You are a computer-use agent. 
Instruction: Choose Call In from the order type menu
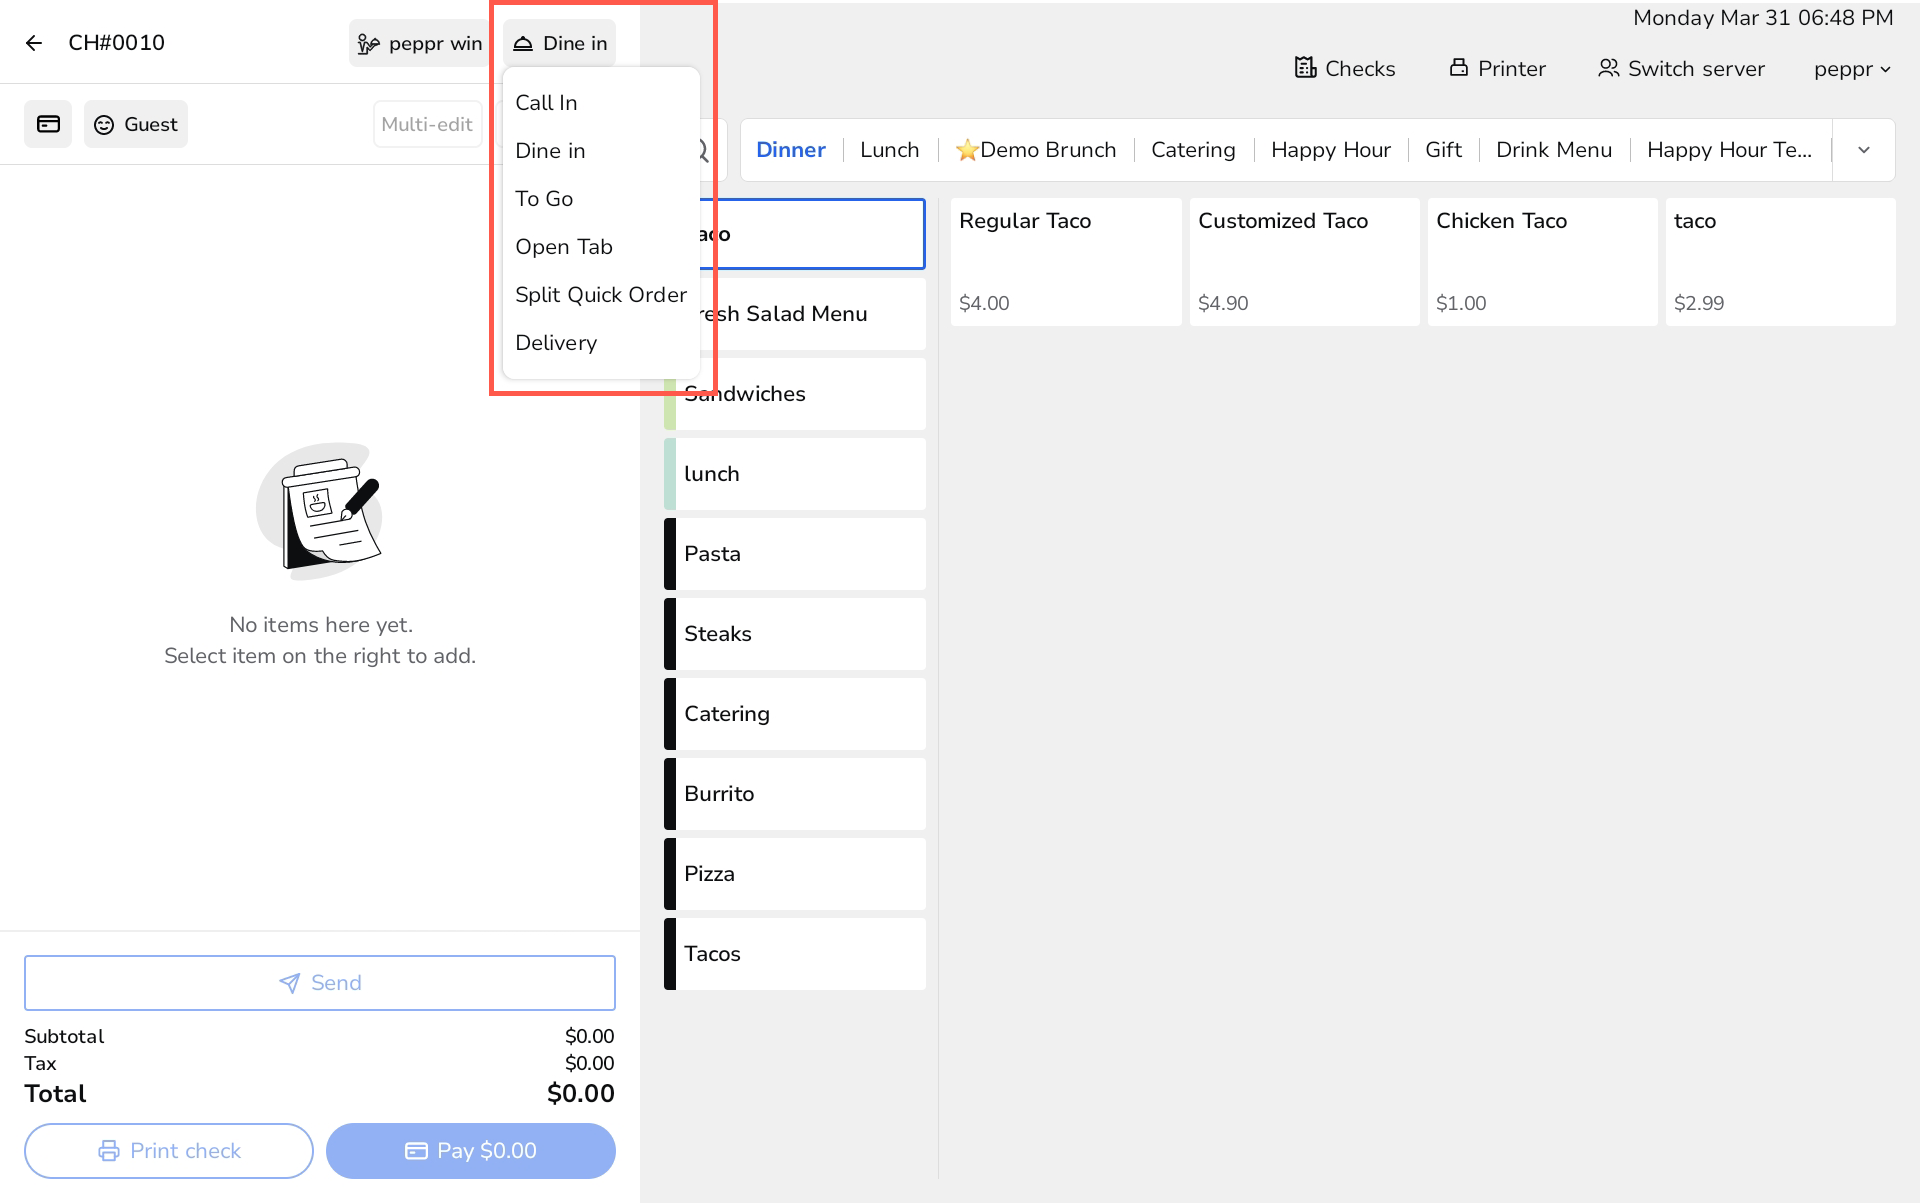tap(546, 102)
